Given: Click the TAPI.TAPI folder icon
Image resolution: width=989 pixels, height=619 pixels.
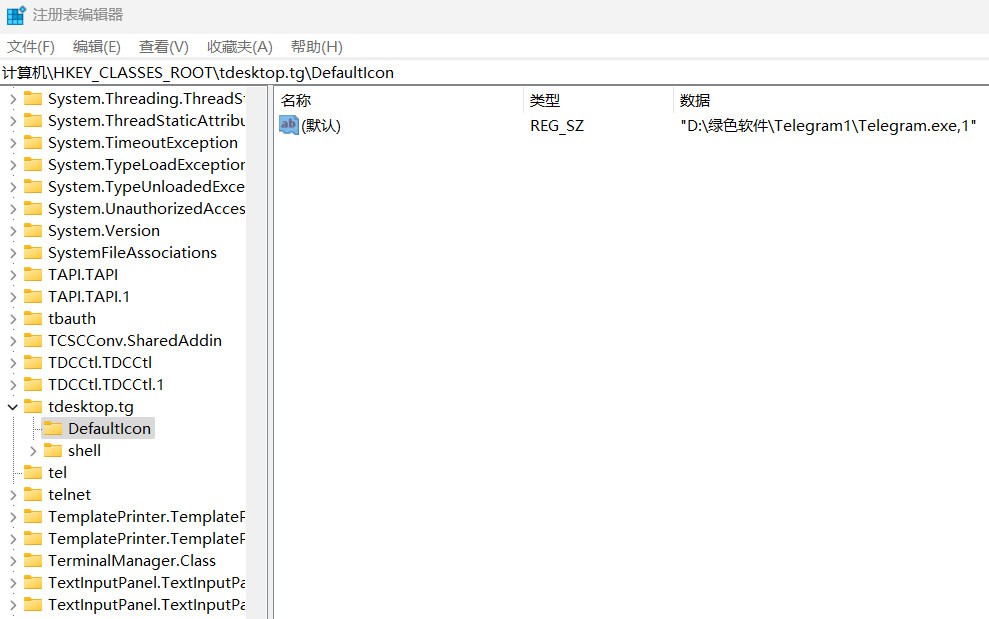Looking at the screenshot, I should (33, 274).
